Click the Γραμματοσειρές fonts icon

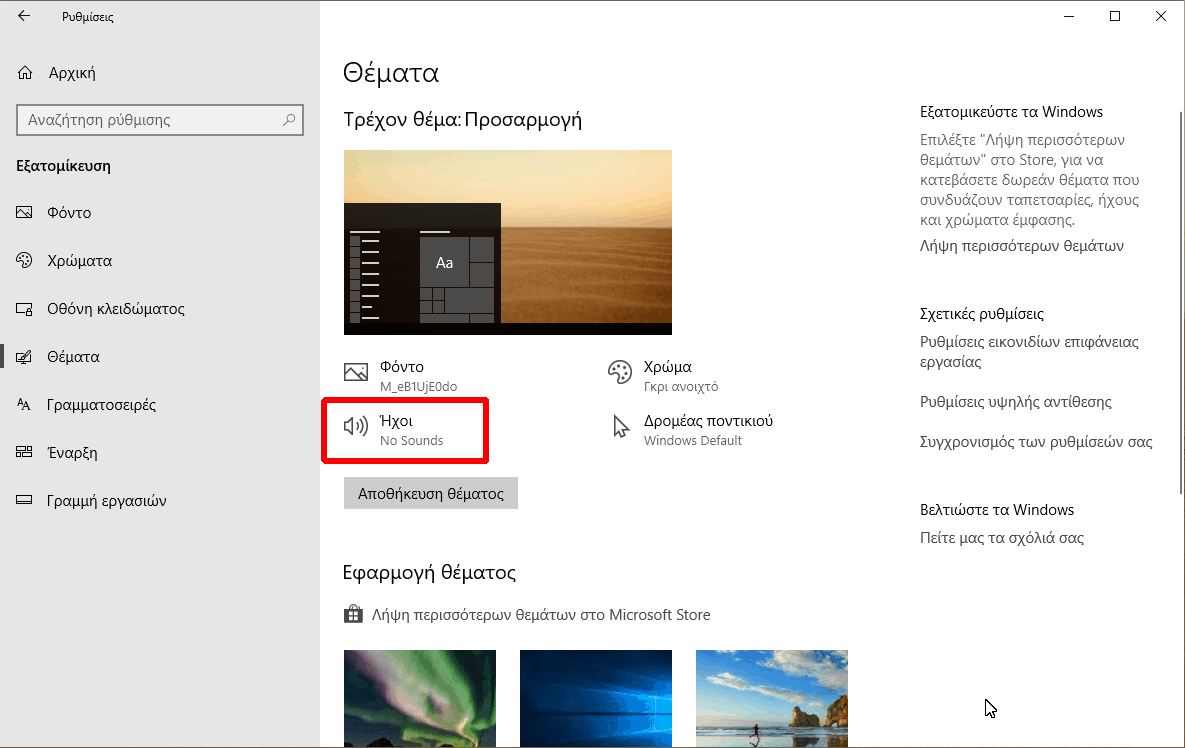click(x=24, y=405)
